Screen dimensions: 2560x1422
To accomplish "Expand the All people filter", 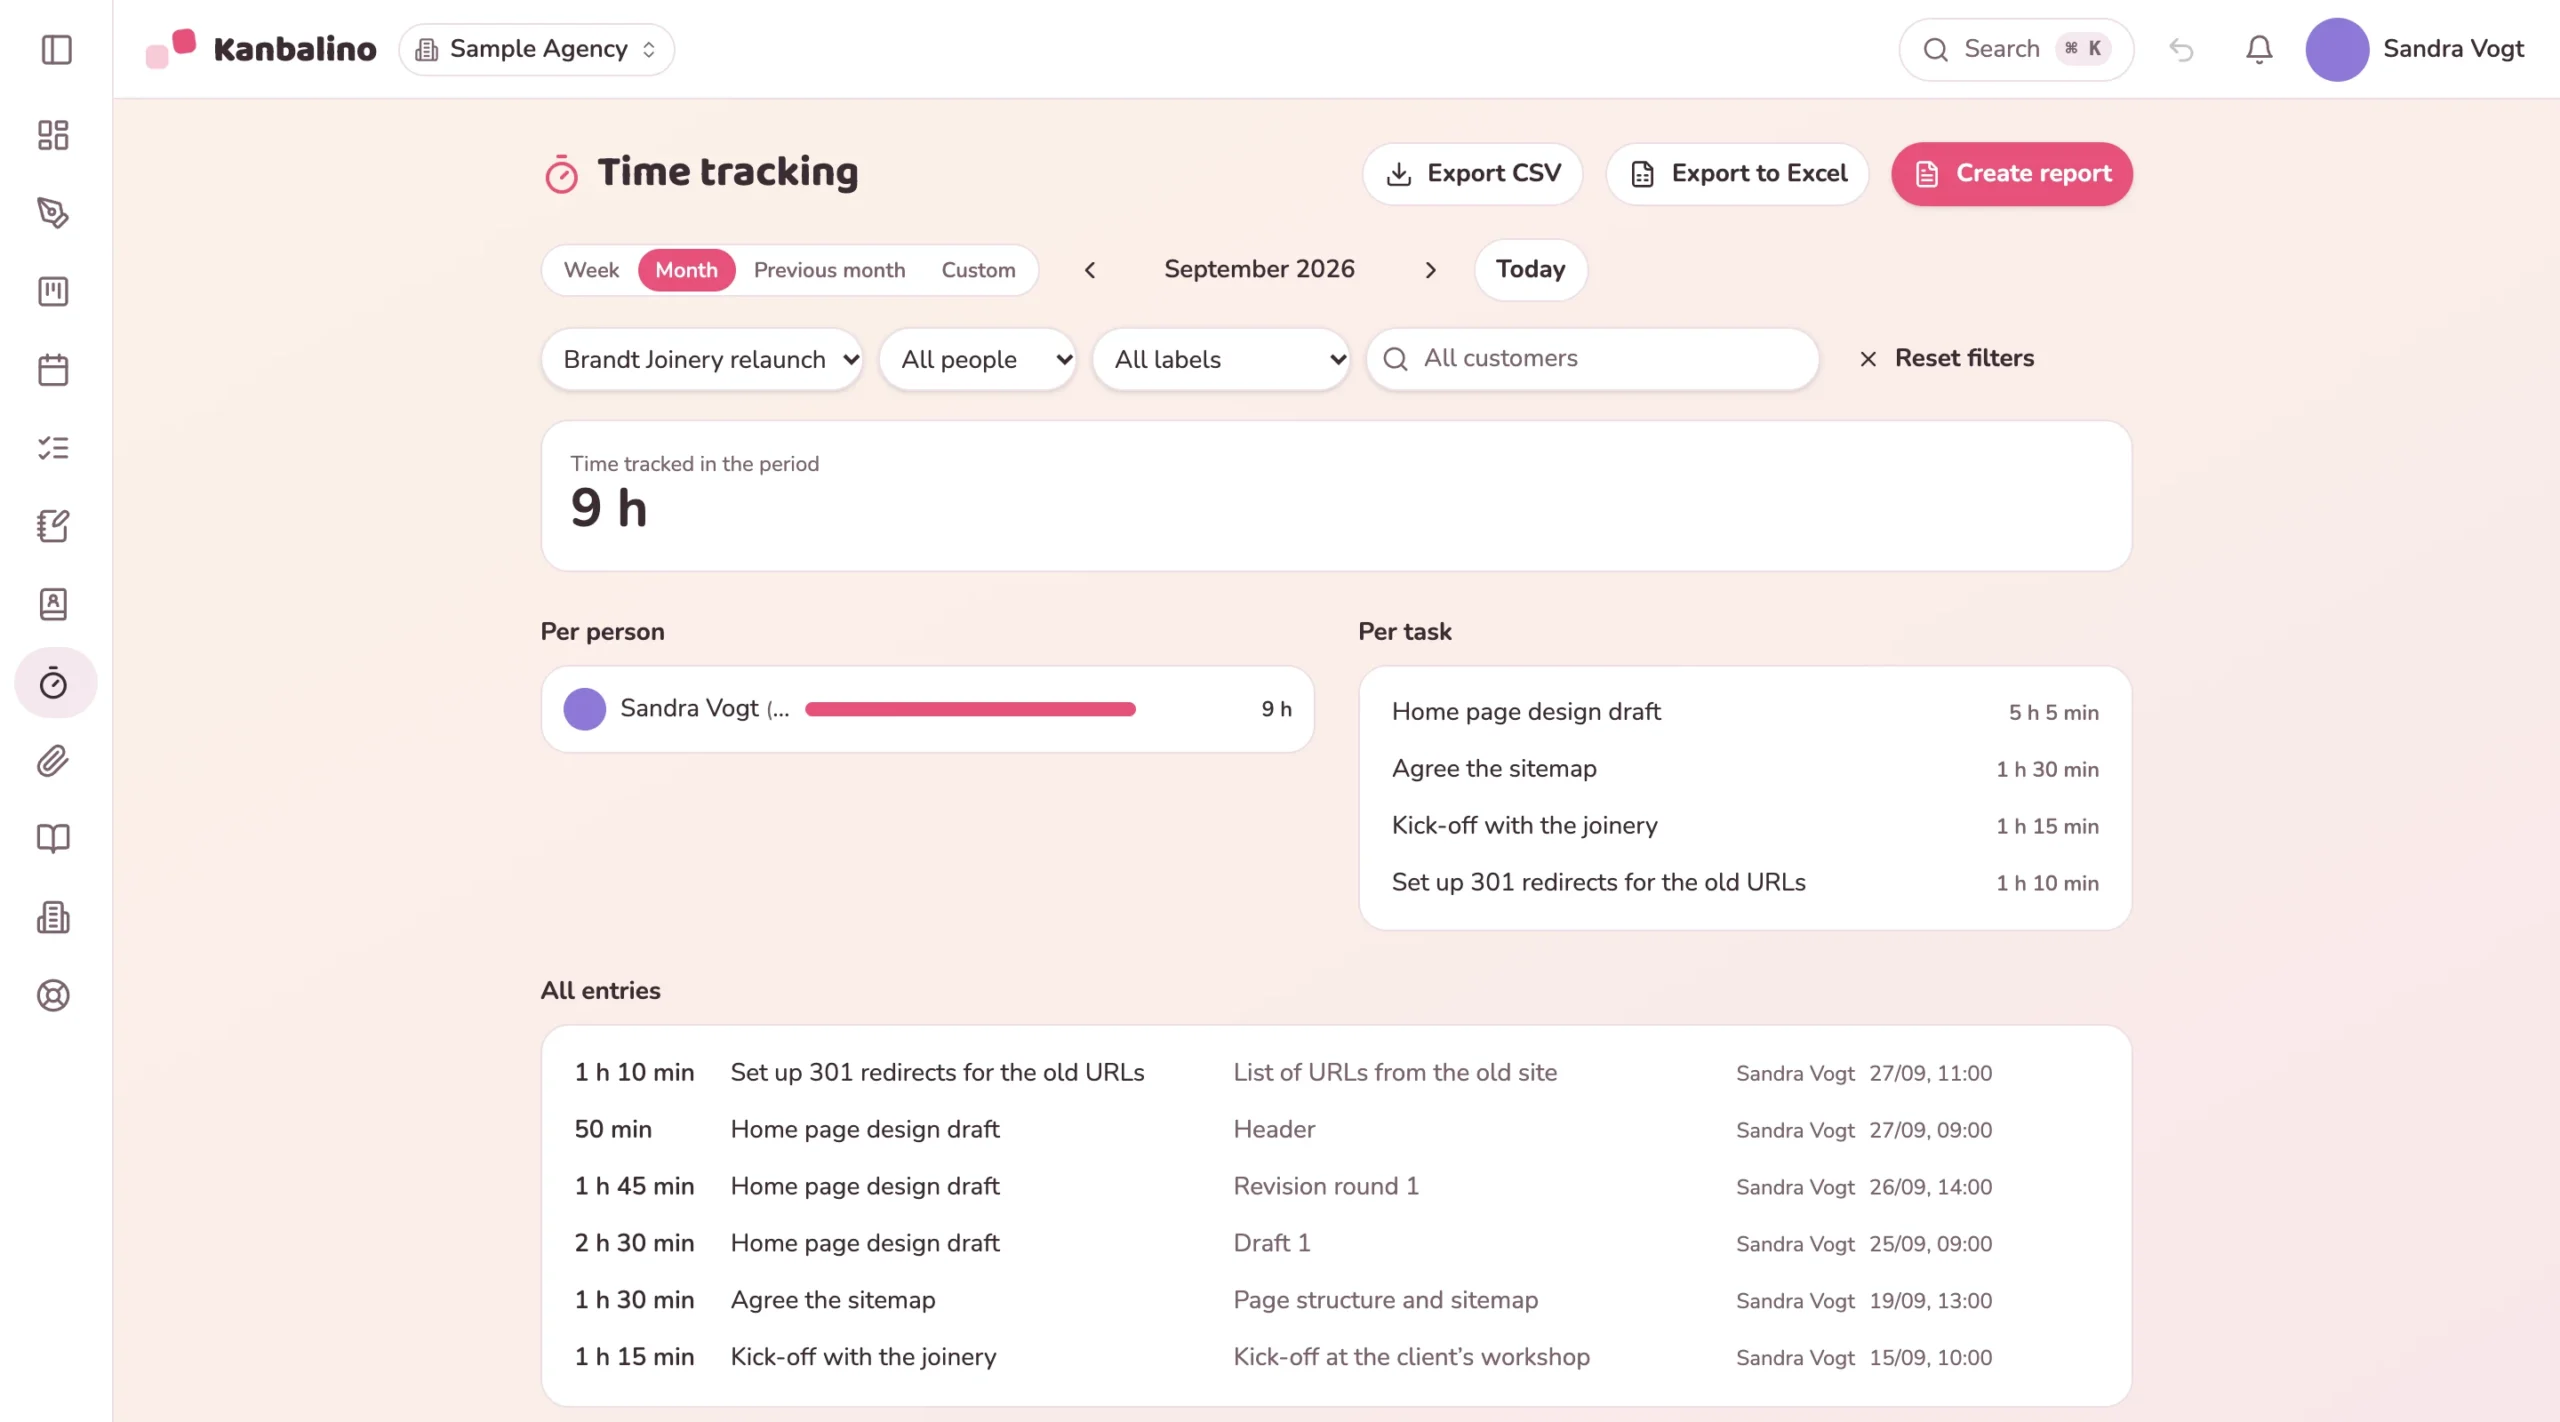I will 977,359.
